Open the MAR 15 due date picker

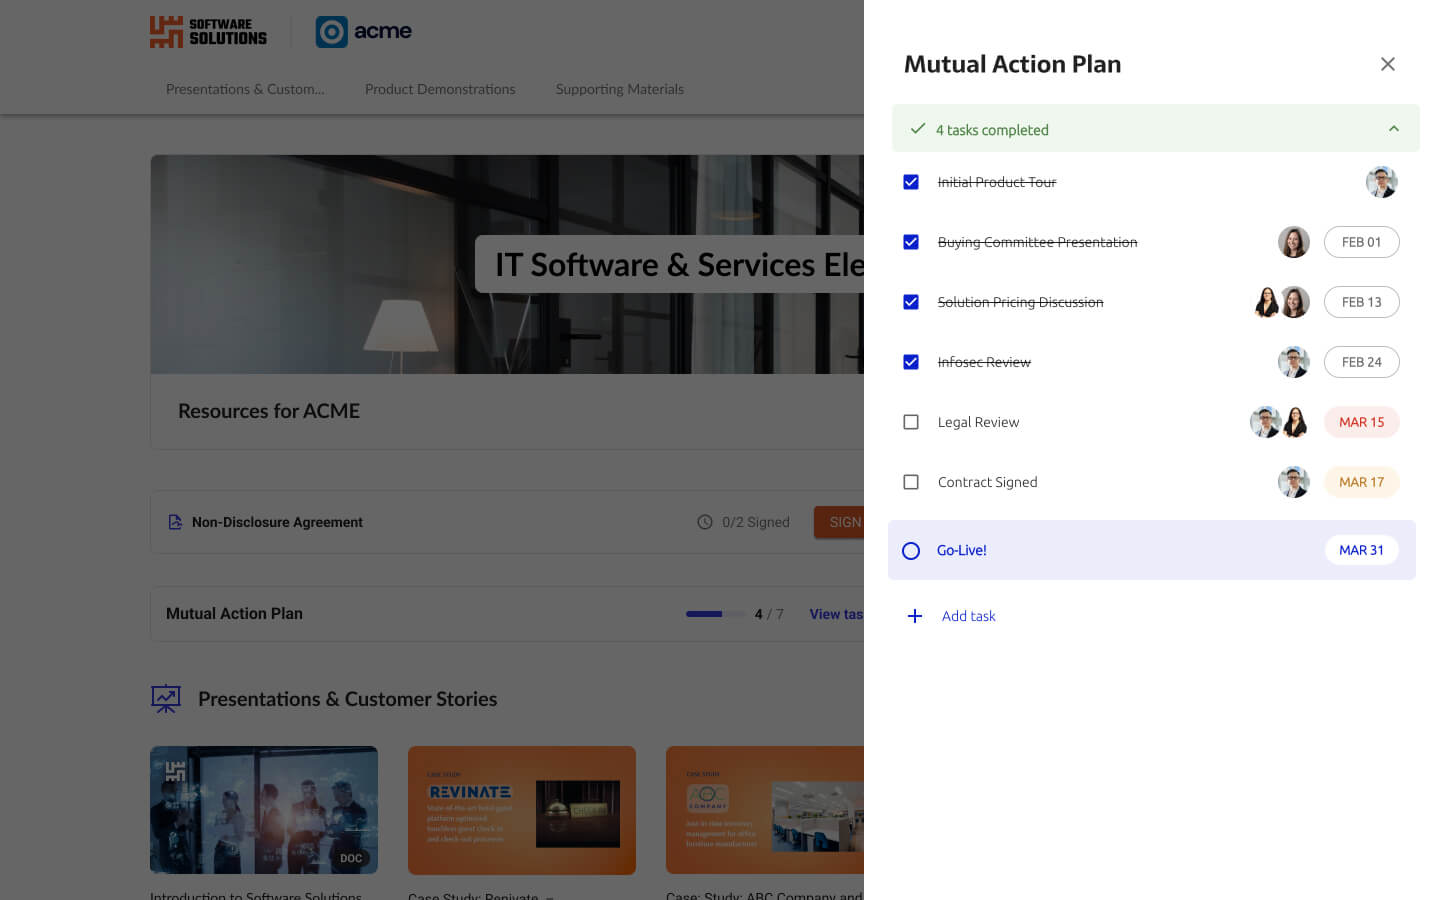[x=1361, y=422]
